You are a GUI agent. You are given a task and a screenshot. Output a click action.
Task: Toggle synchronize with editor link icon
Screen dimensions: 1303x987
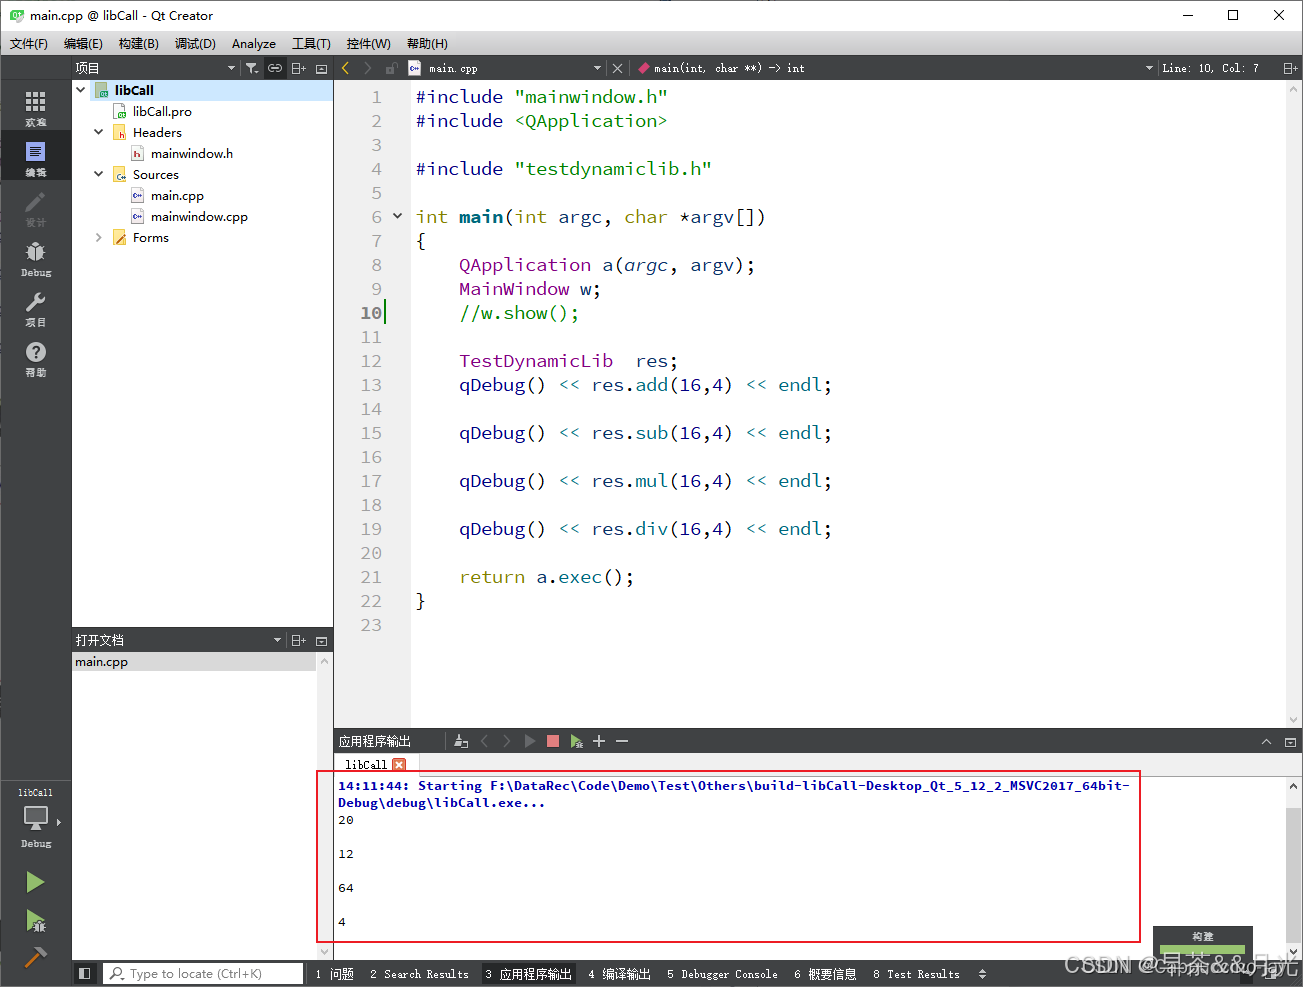[x=275, y=68]
